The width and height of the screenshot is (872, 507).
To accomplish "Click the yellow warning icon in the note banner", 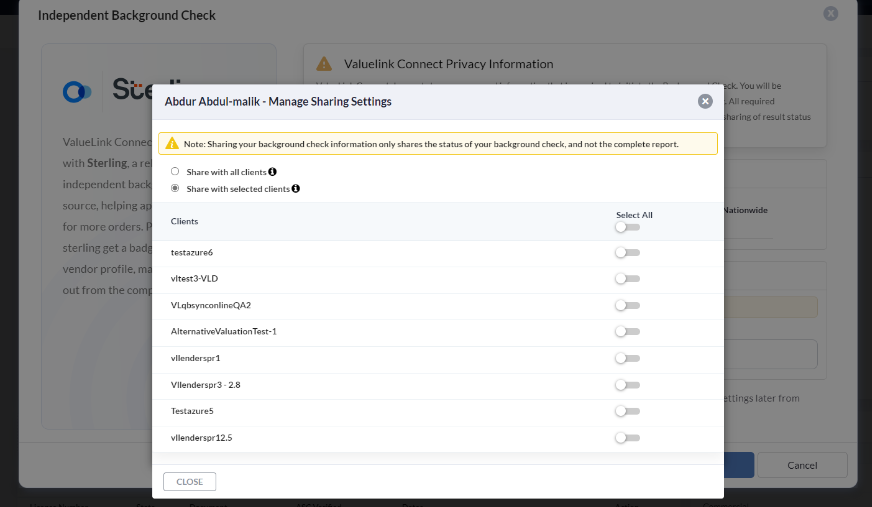I will 172,143.
